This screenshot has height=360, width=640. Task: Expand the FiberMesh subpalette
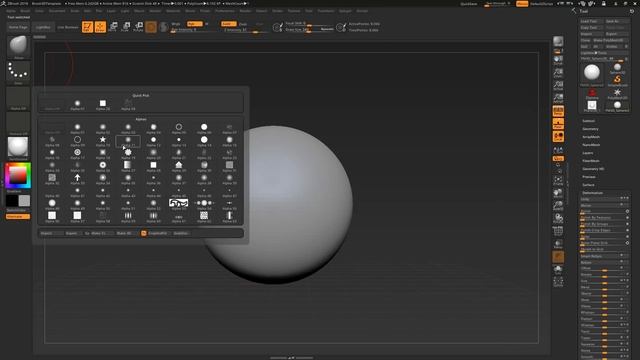click(591, 161)
